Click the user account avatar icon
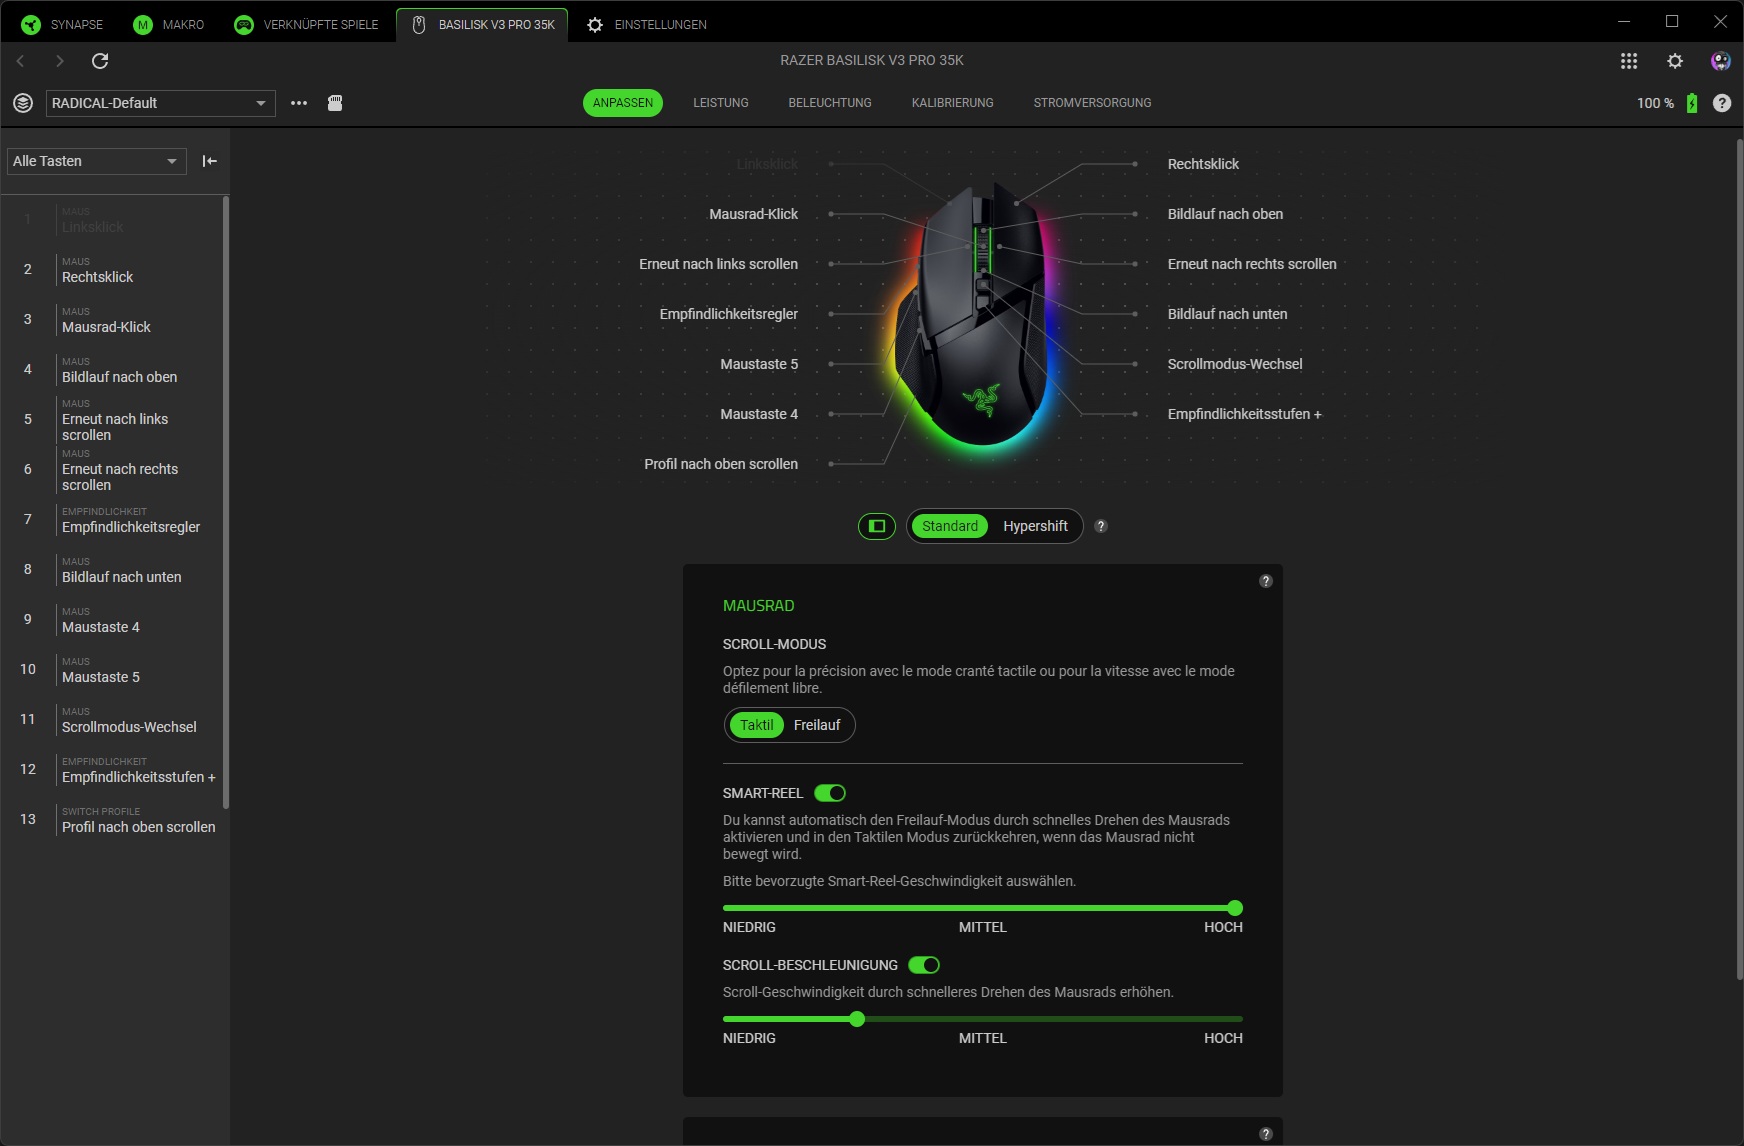 click(1720, 61)
